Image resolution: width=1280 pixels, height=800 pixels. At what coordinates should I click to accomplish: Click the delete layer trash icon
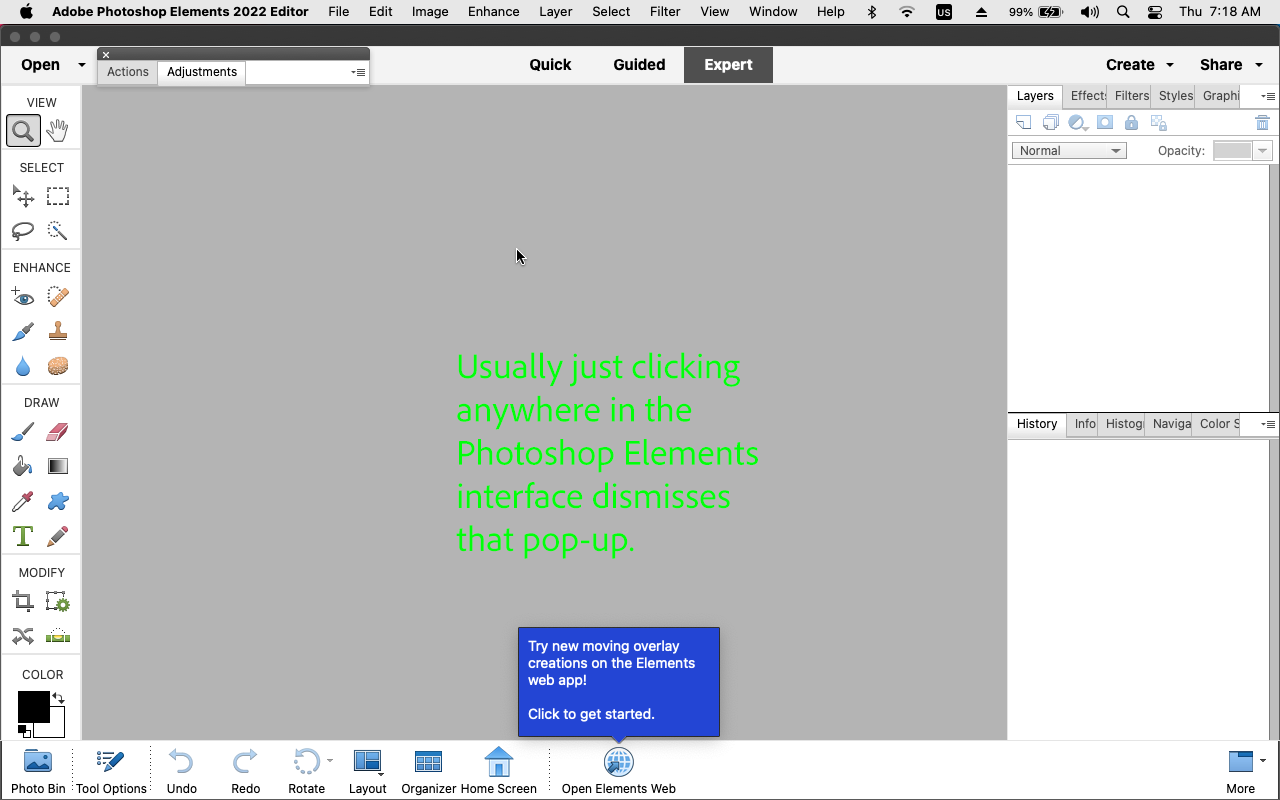1262,122
